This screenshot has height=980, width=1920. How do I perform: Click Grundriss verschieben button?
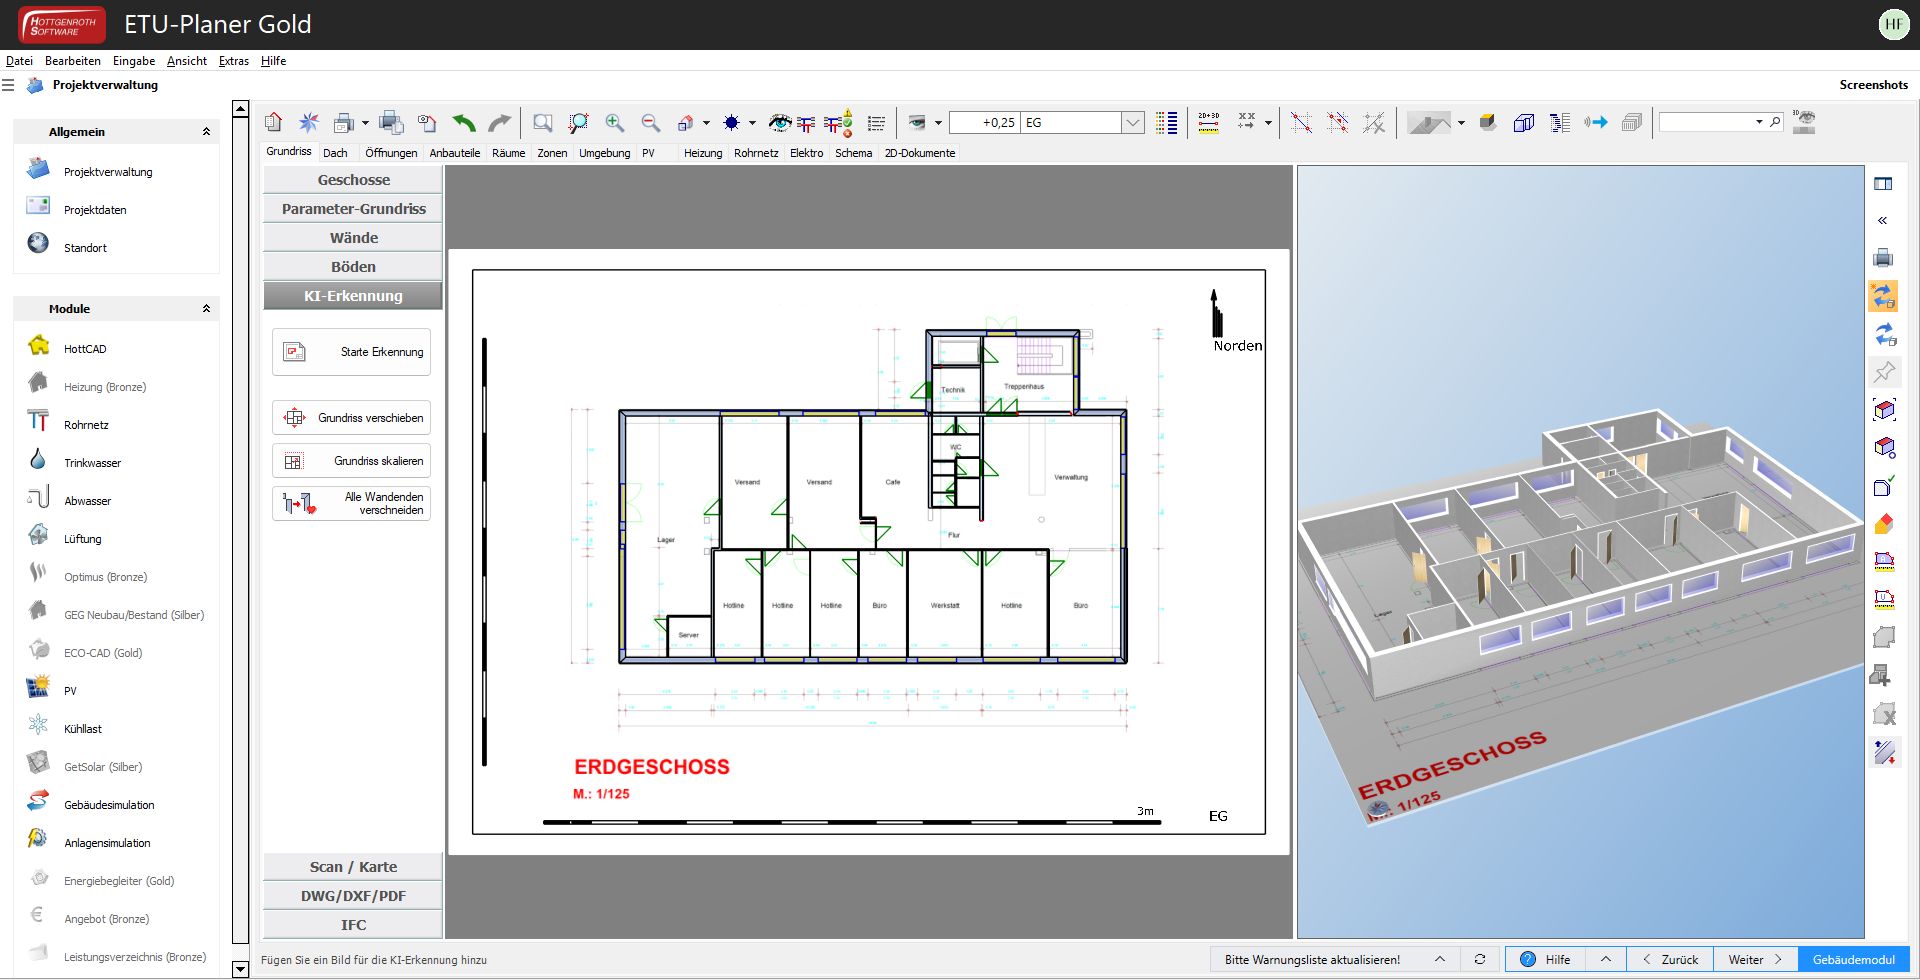351,418
